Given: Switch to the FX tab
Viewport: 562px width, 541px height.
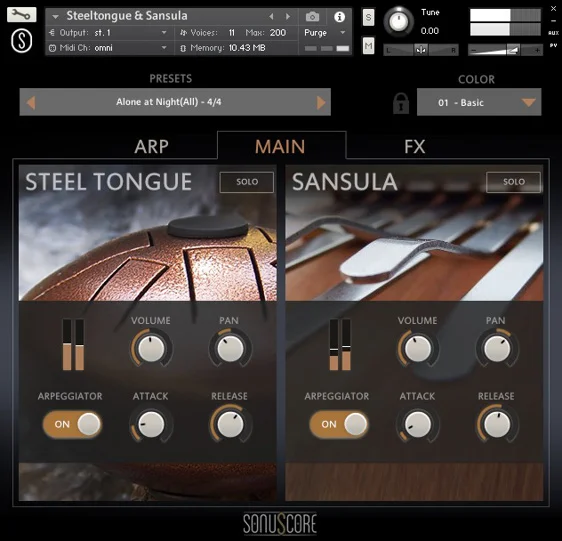Looking at the screenshot, I should 414,146.
